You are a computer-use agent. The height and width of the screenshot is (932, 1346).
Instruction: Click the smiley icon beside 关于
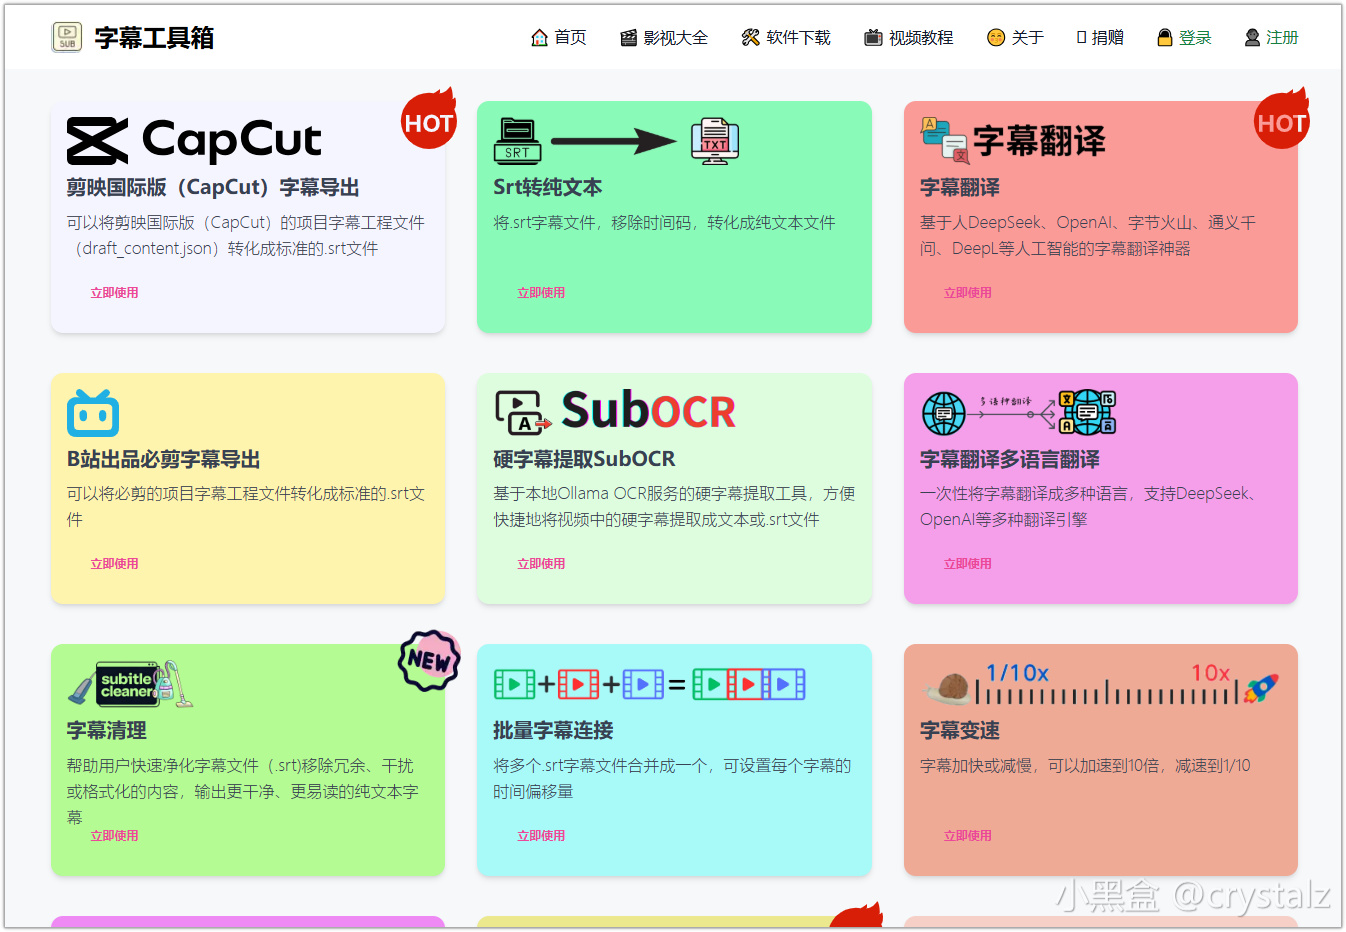point(995,38)
